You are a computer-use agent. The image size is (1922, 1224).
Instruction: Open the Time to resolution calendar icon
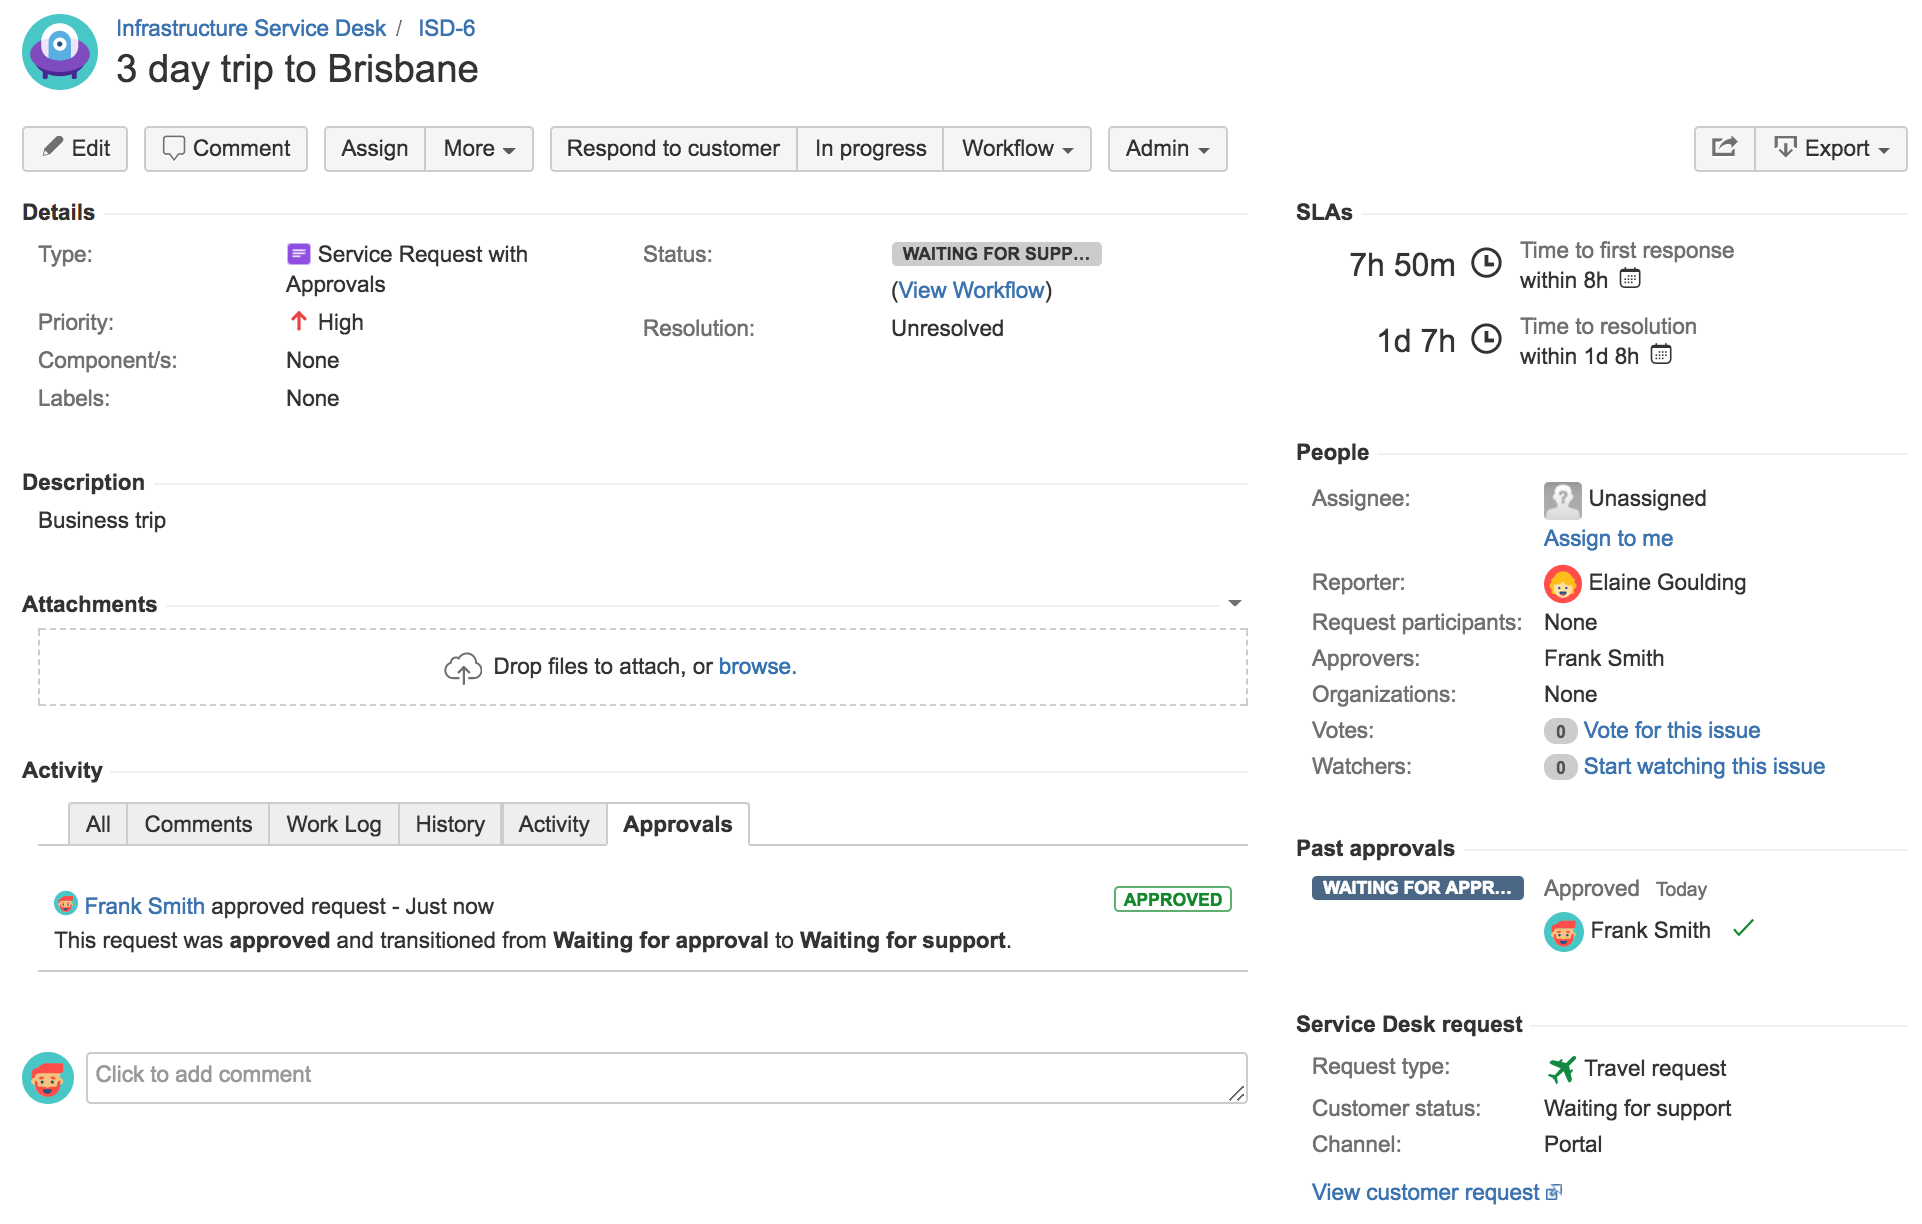pyautogui.click(x=1661, y=355)
